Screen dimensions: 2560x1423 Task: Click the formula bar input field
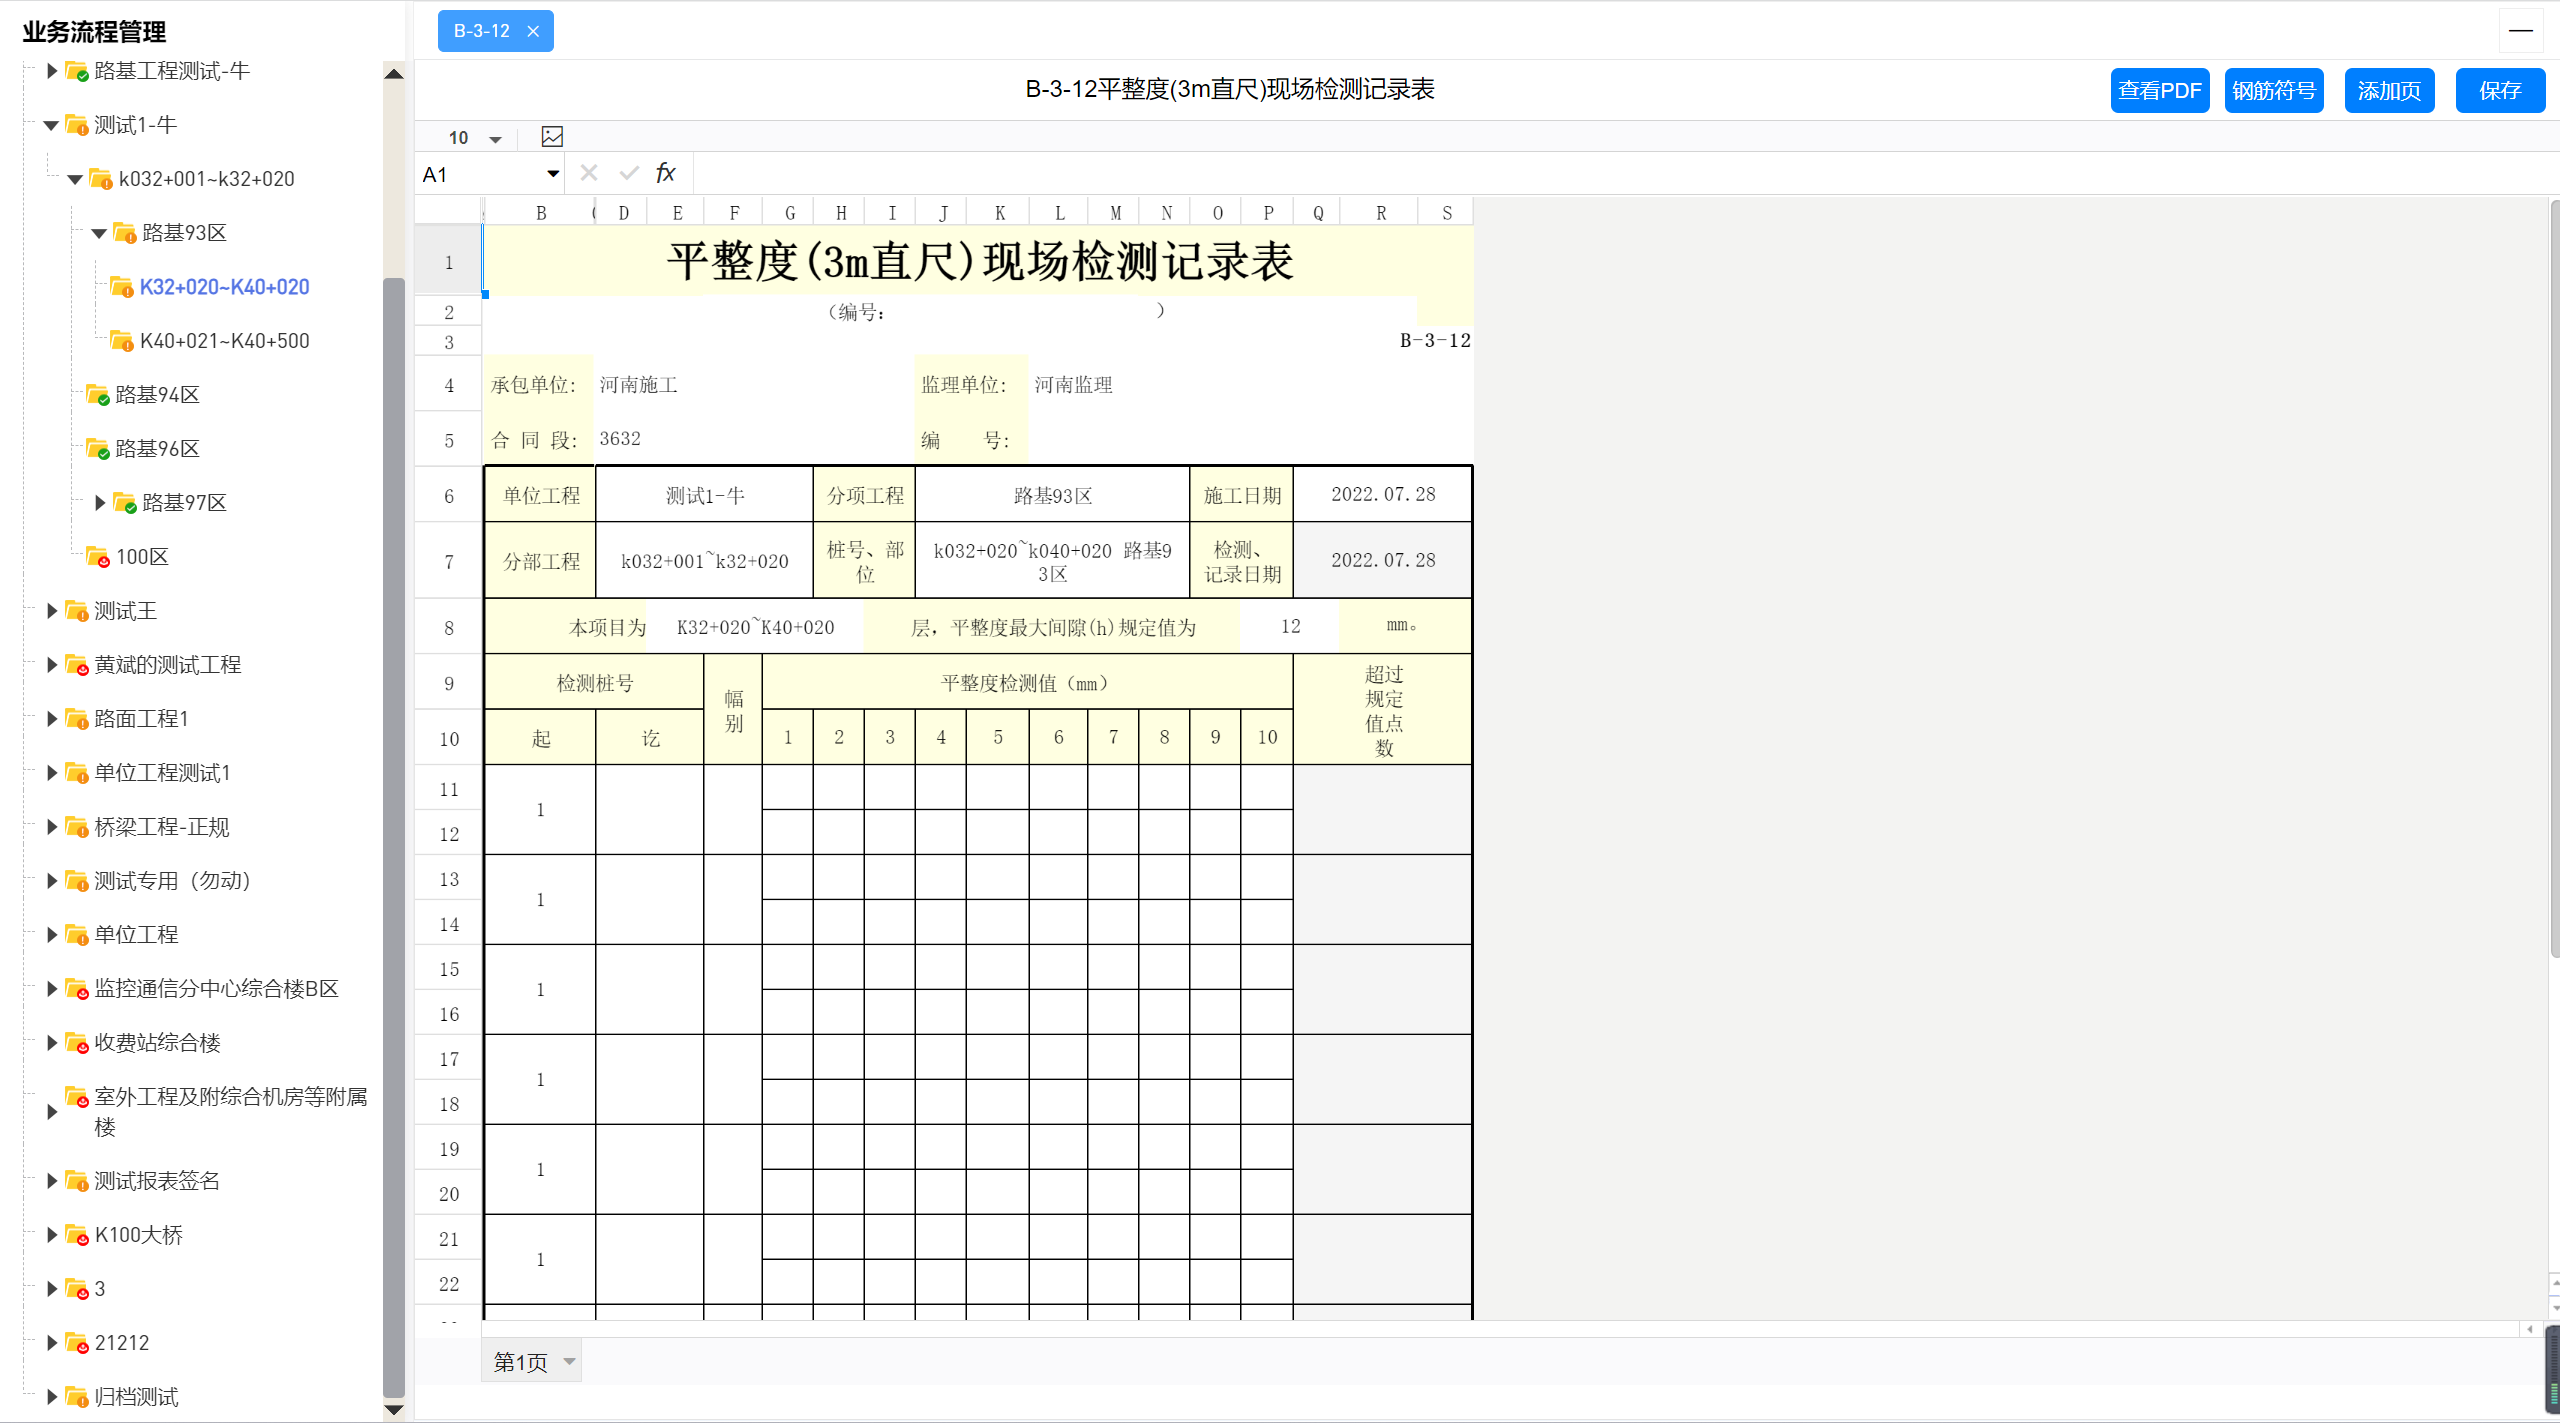(x=1625, y=174)
